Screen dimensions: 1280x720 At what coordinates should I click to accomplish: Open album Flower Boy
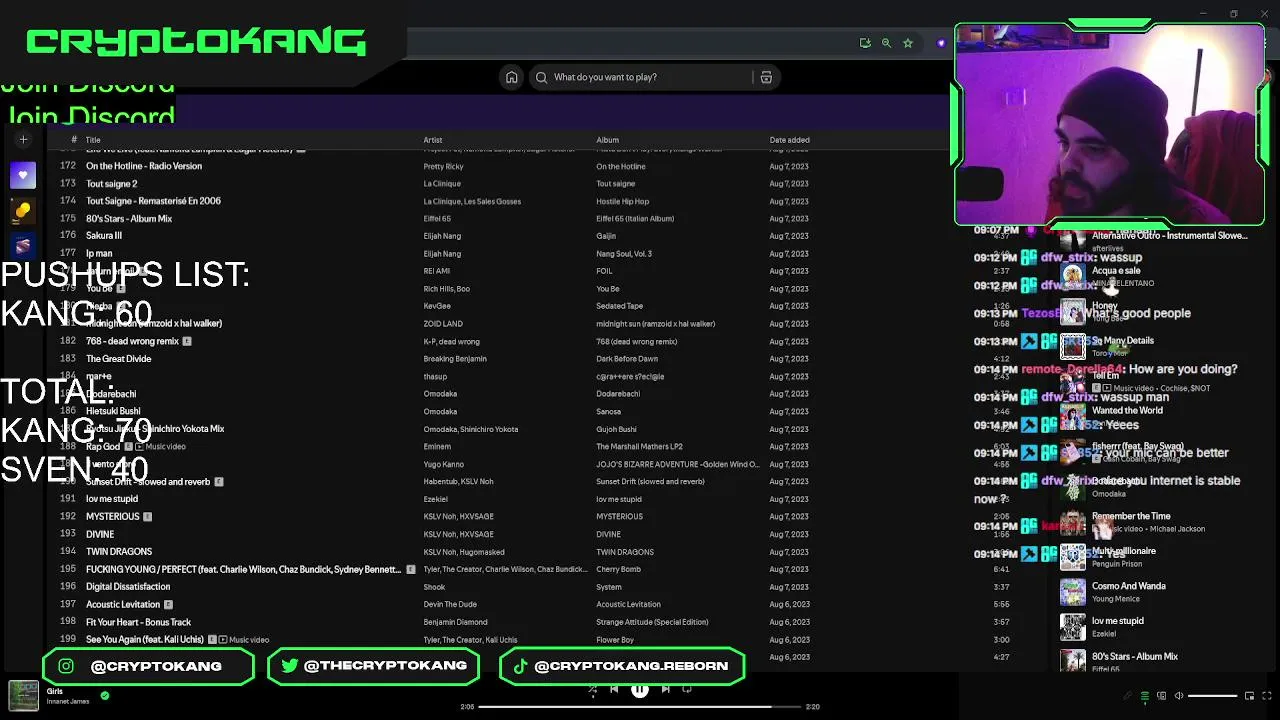click(x=615, y=640)
